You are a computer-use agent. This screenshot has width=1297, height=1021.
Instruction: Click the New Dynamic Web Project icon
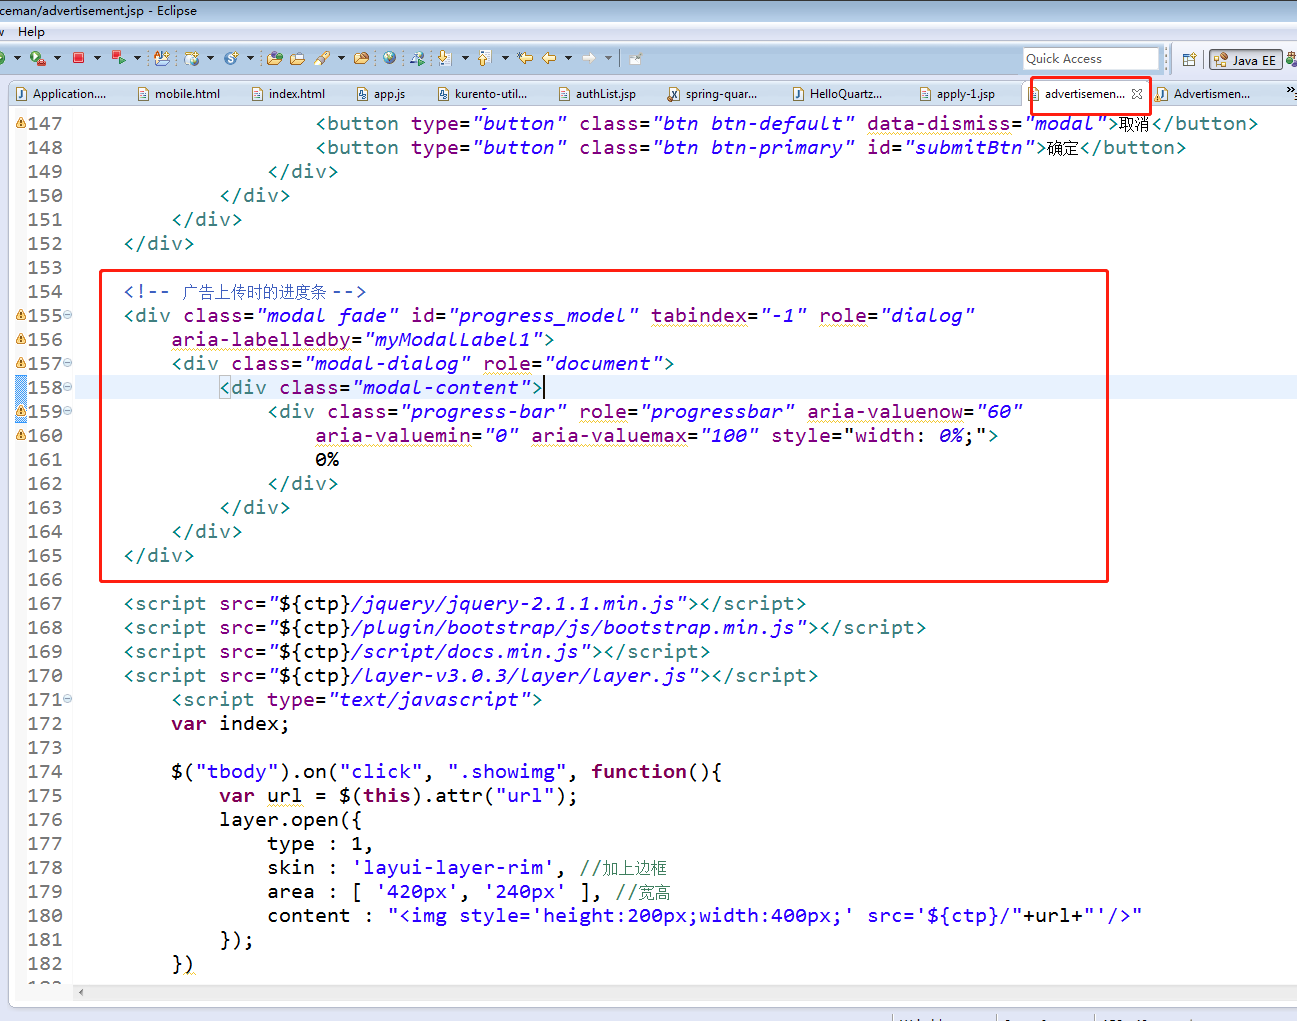tap(192, 58)
